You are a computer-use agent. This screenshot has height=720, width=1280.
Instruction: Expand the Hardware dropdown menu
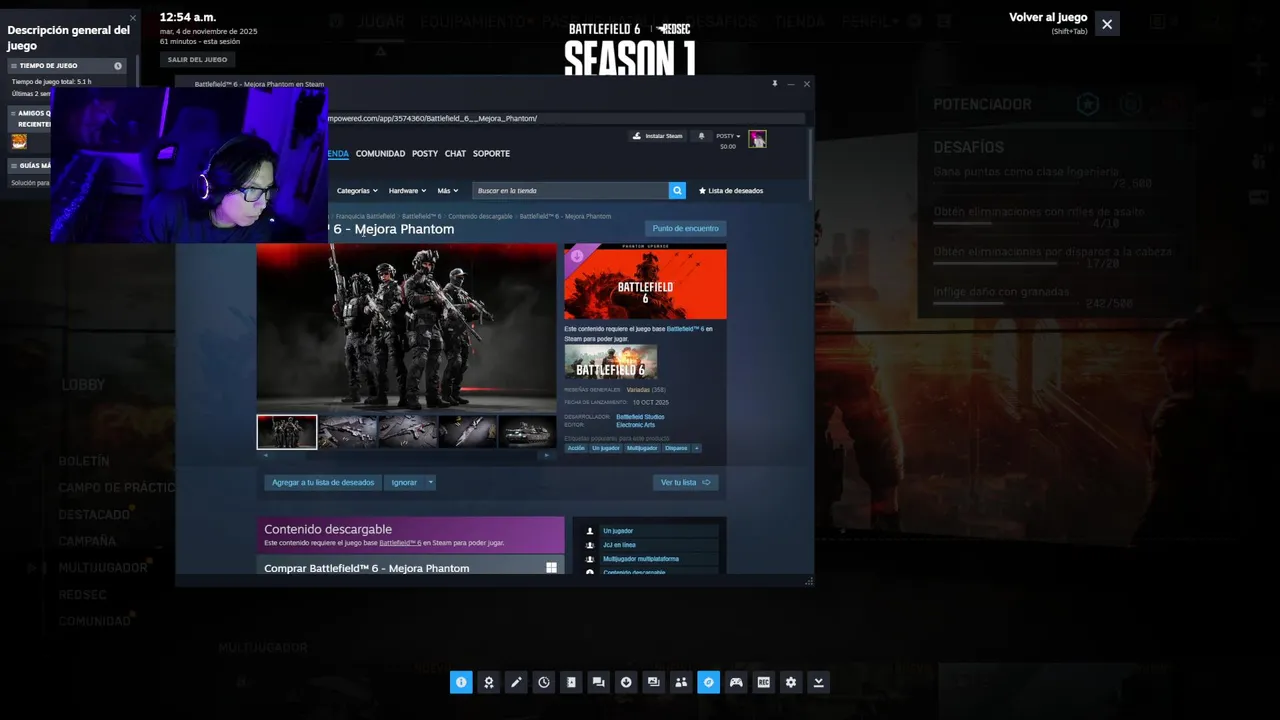click(407, 190)
